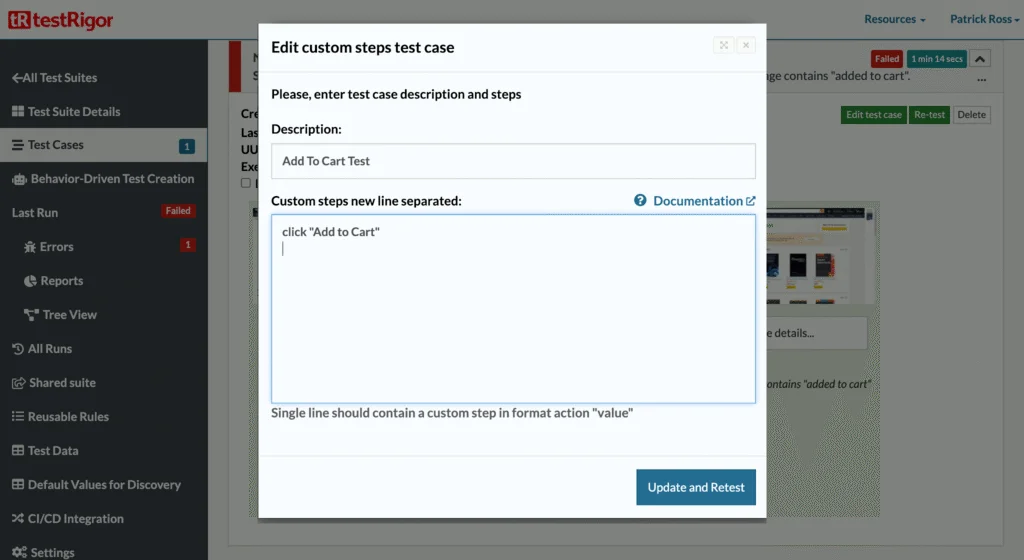Open the help question mark icon
The image size is (1024, 560).
pos(640,200)
